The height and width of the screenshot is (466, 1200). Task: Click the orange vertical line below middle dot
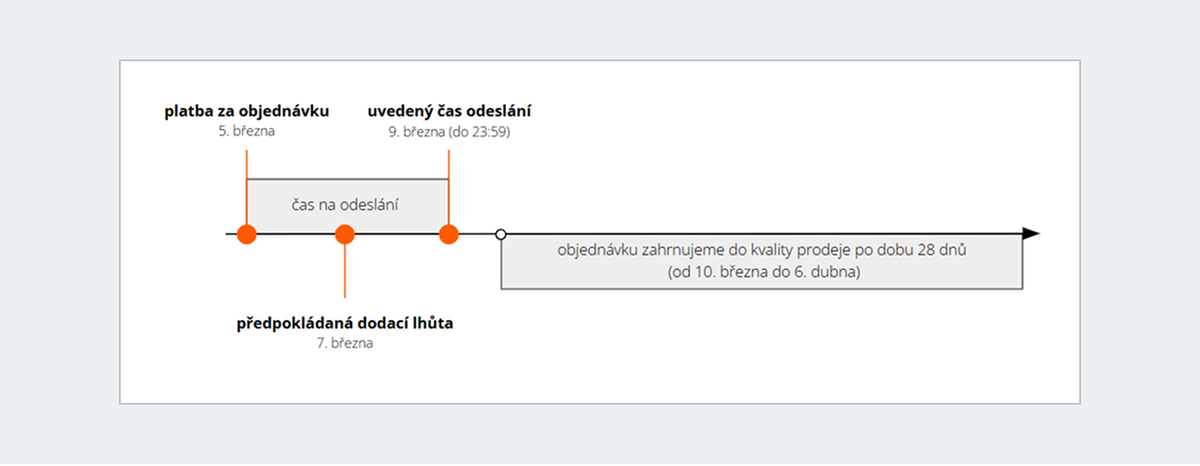[x=345, y=271]
